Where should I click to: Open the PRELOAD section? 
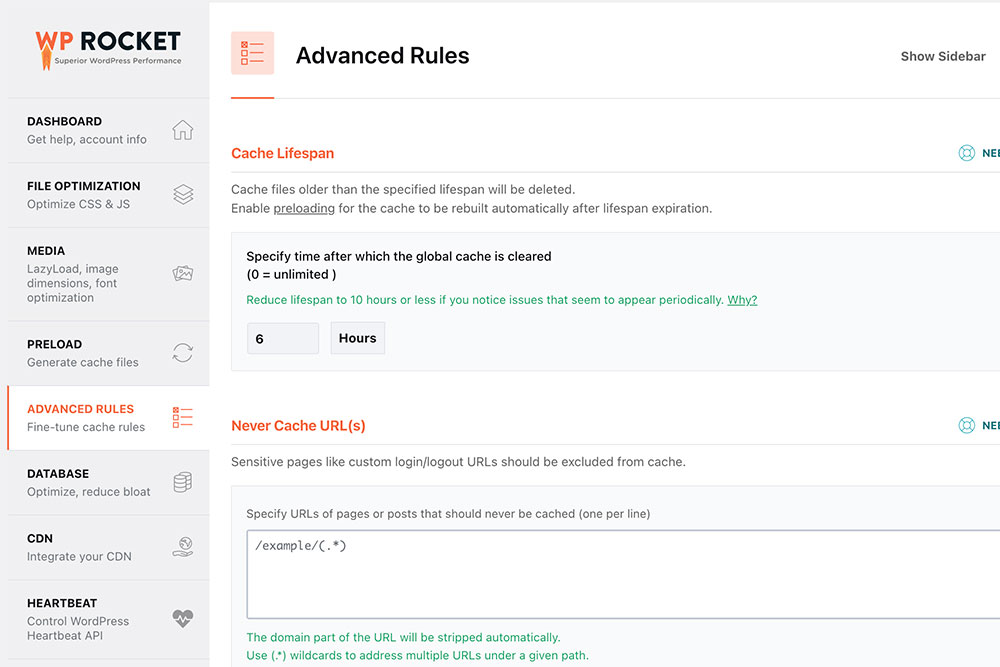click(x=108, y=353)
